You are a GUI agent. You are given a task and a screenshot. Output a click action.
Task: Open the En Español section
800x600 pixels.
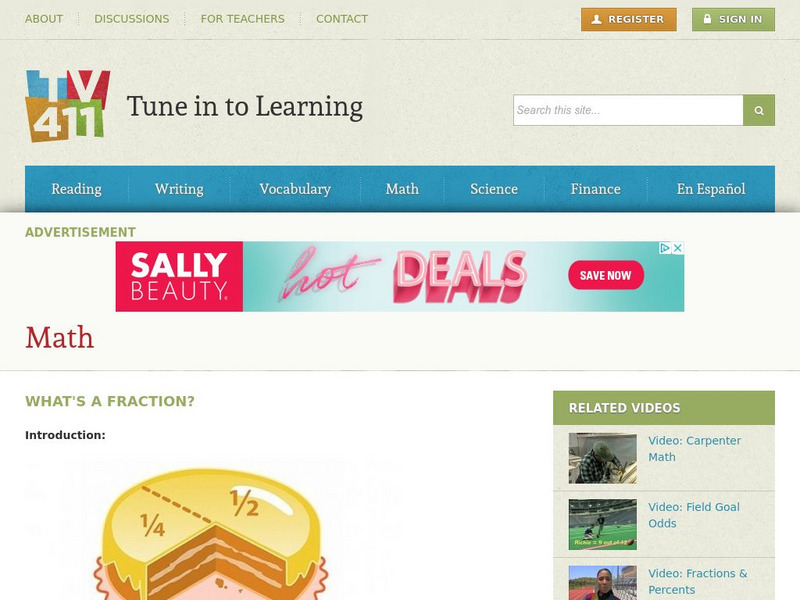tap(711, 189)
